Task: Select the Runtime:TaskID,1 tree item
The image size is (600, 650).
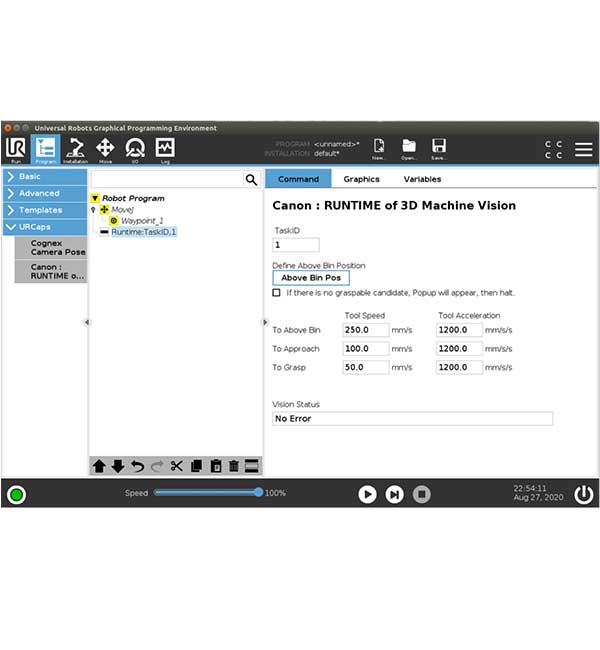Action: point(143,232)
